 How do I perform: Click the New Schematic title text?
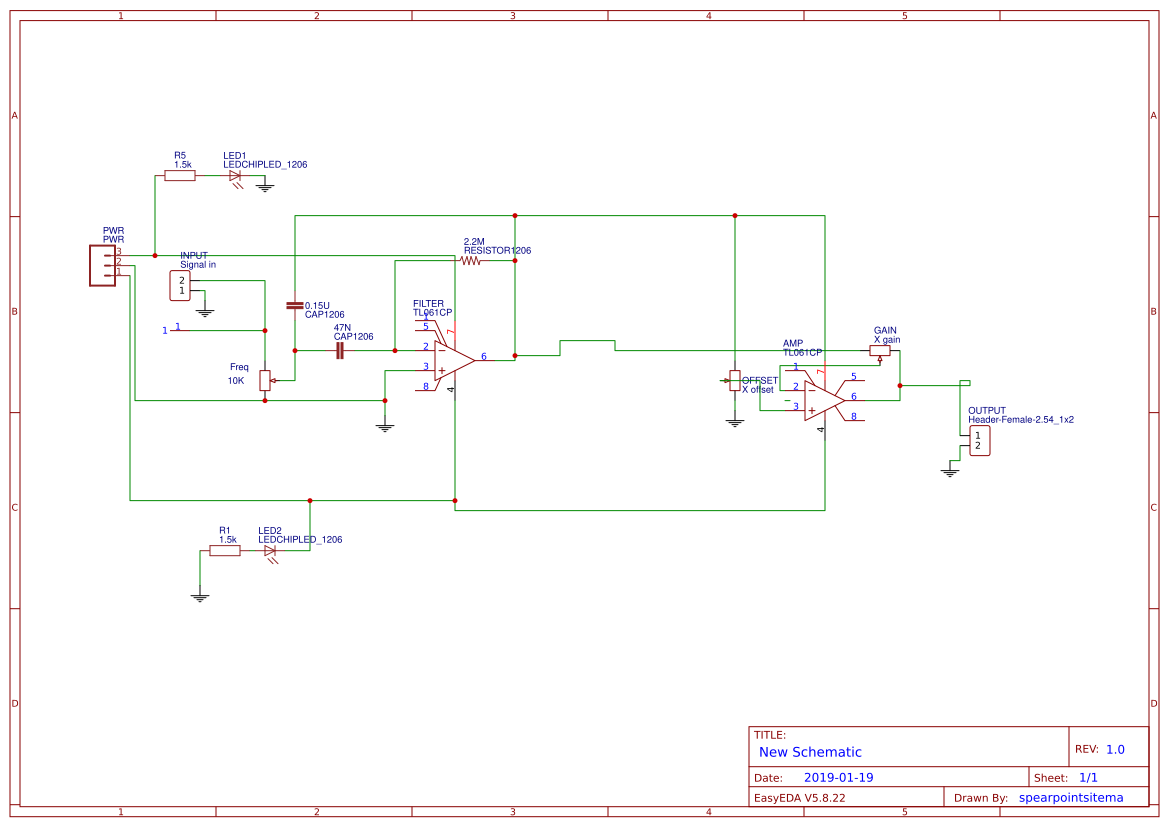coord(808,751)
